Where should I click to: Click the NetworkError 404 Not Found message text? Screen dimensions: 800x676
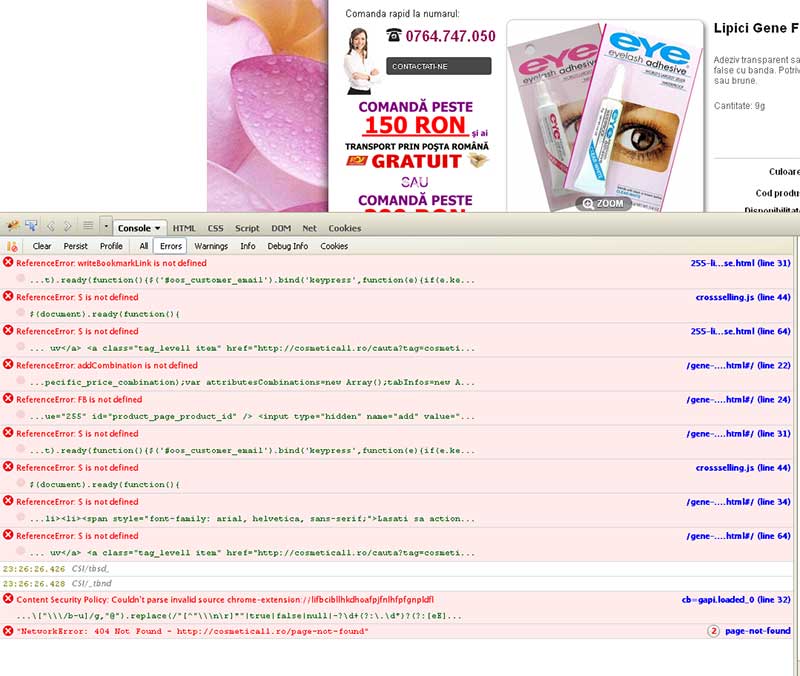192,631
